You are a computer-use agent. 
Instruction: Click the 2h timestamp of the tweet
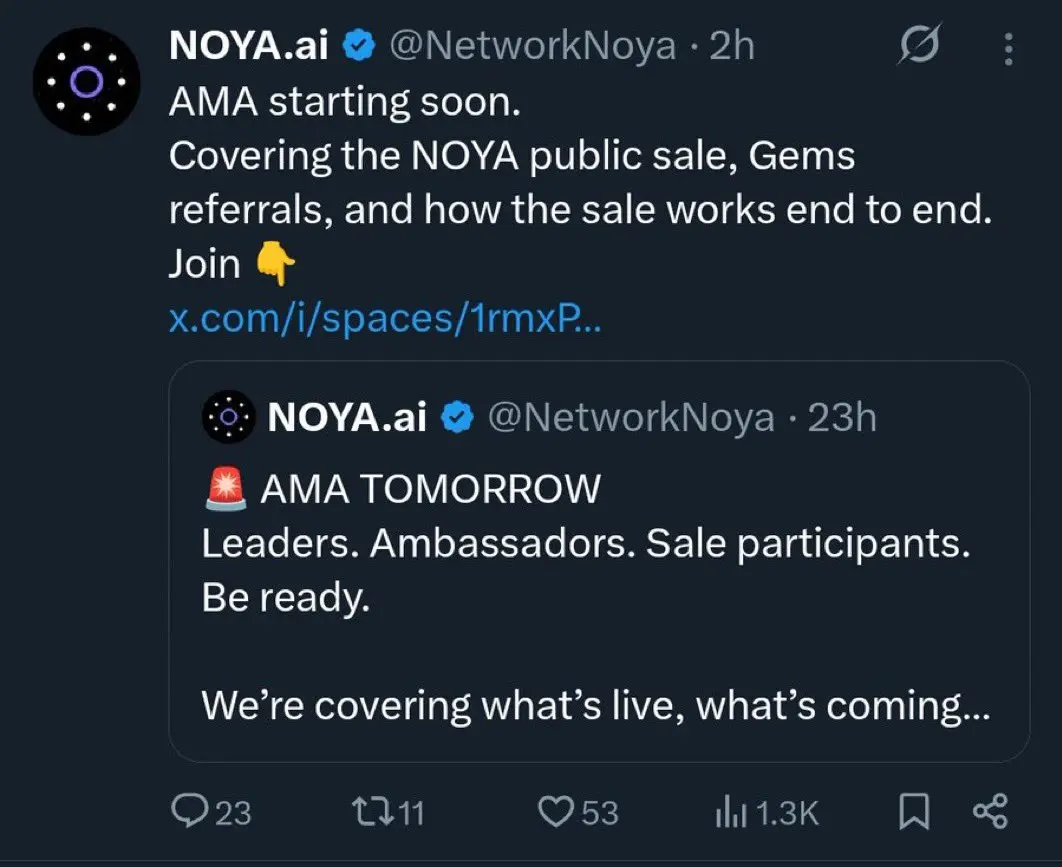[731, 47]
